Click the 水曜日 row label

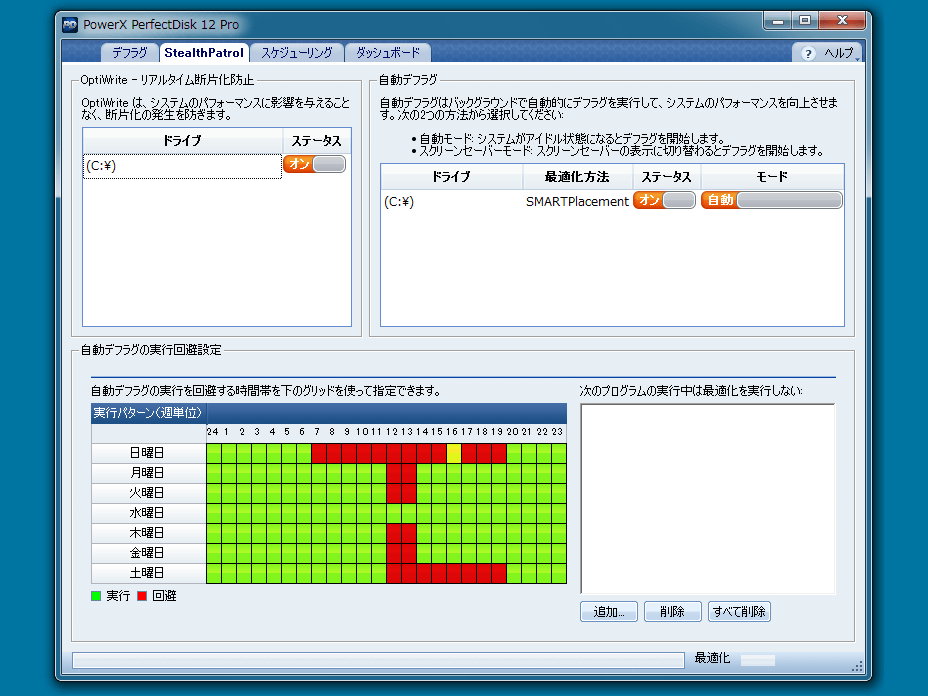click(148, 513)
